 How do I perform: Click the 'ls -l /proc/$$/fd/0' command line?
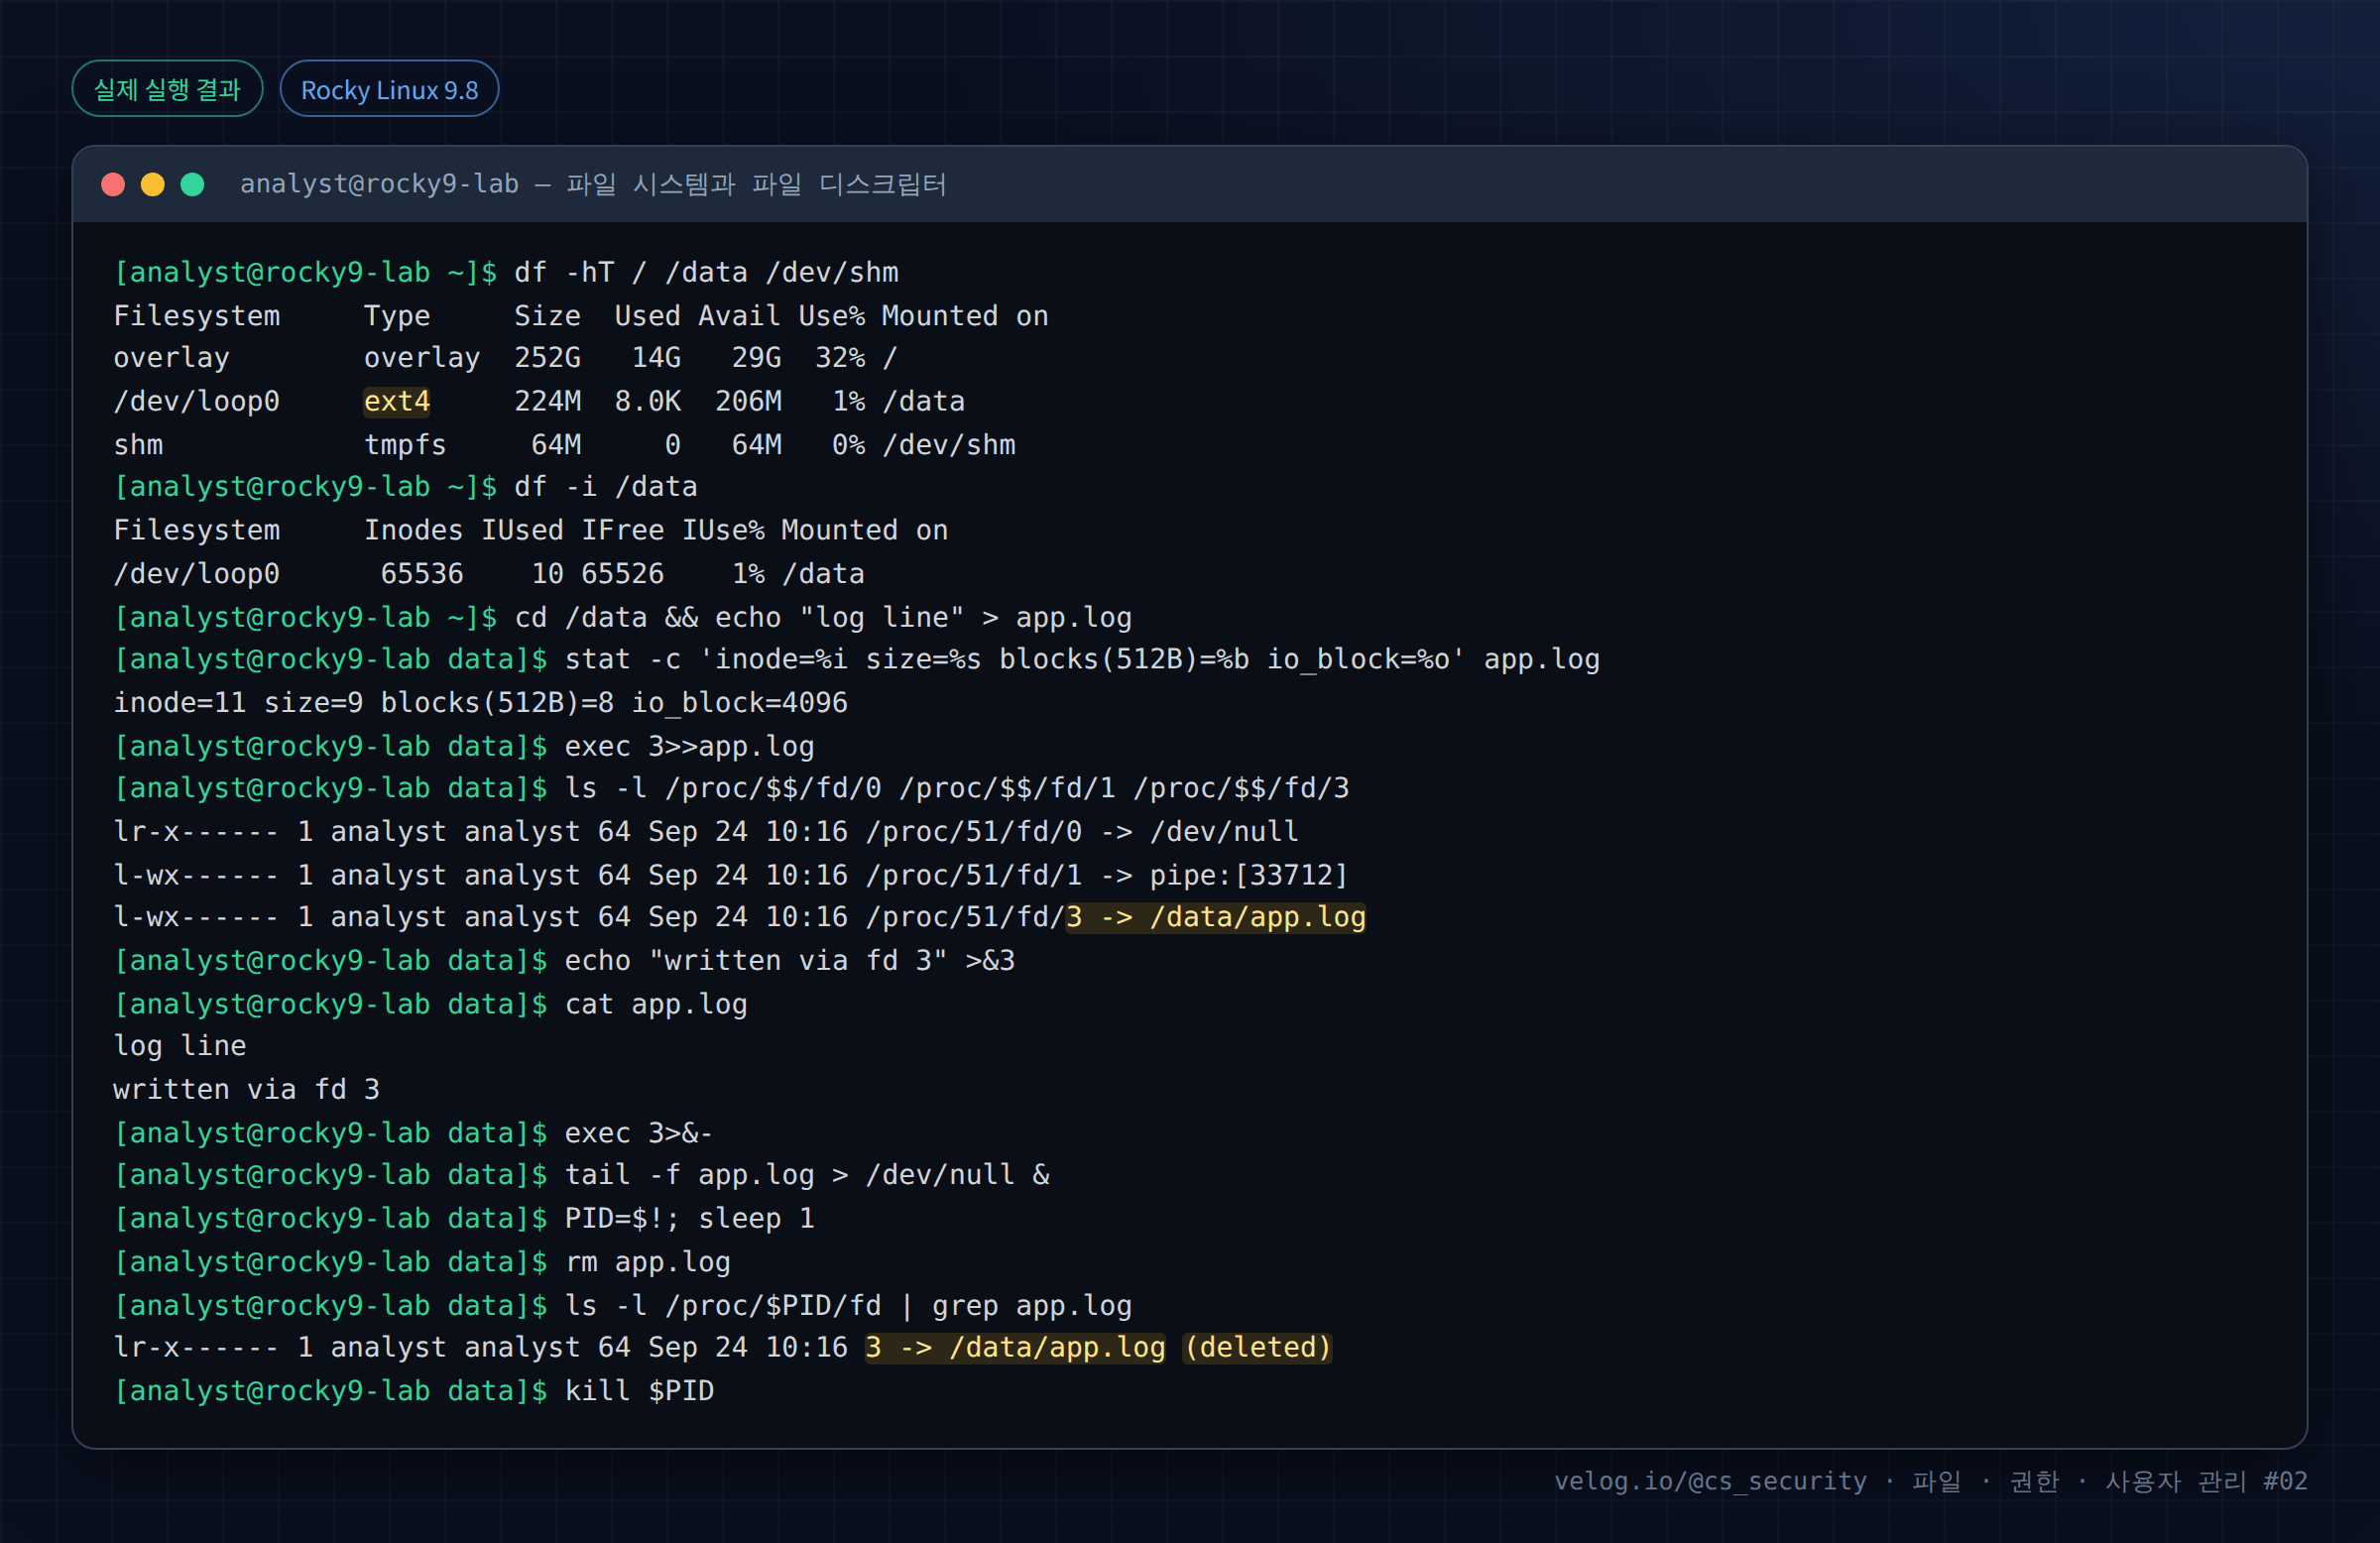(x=957, y=788)
